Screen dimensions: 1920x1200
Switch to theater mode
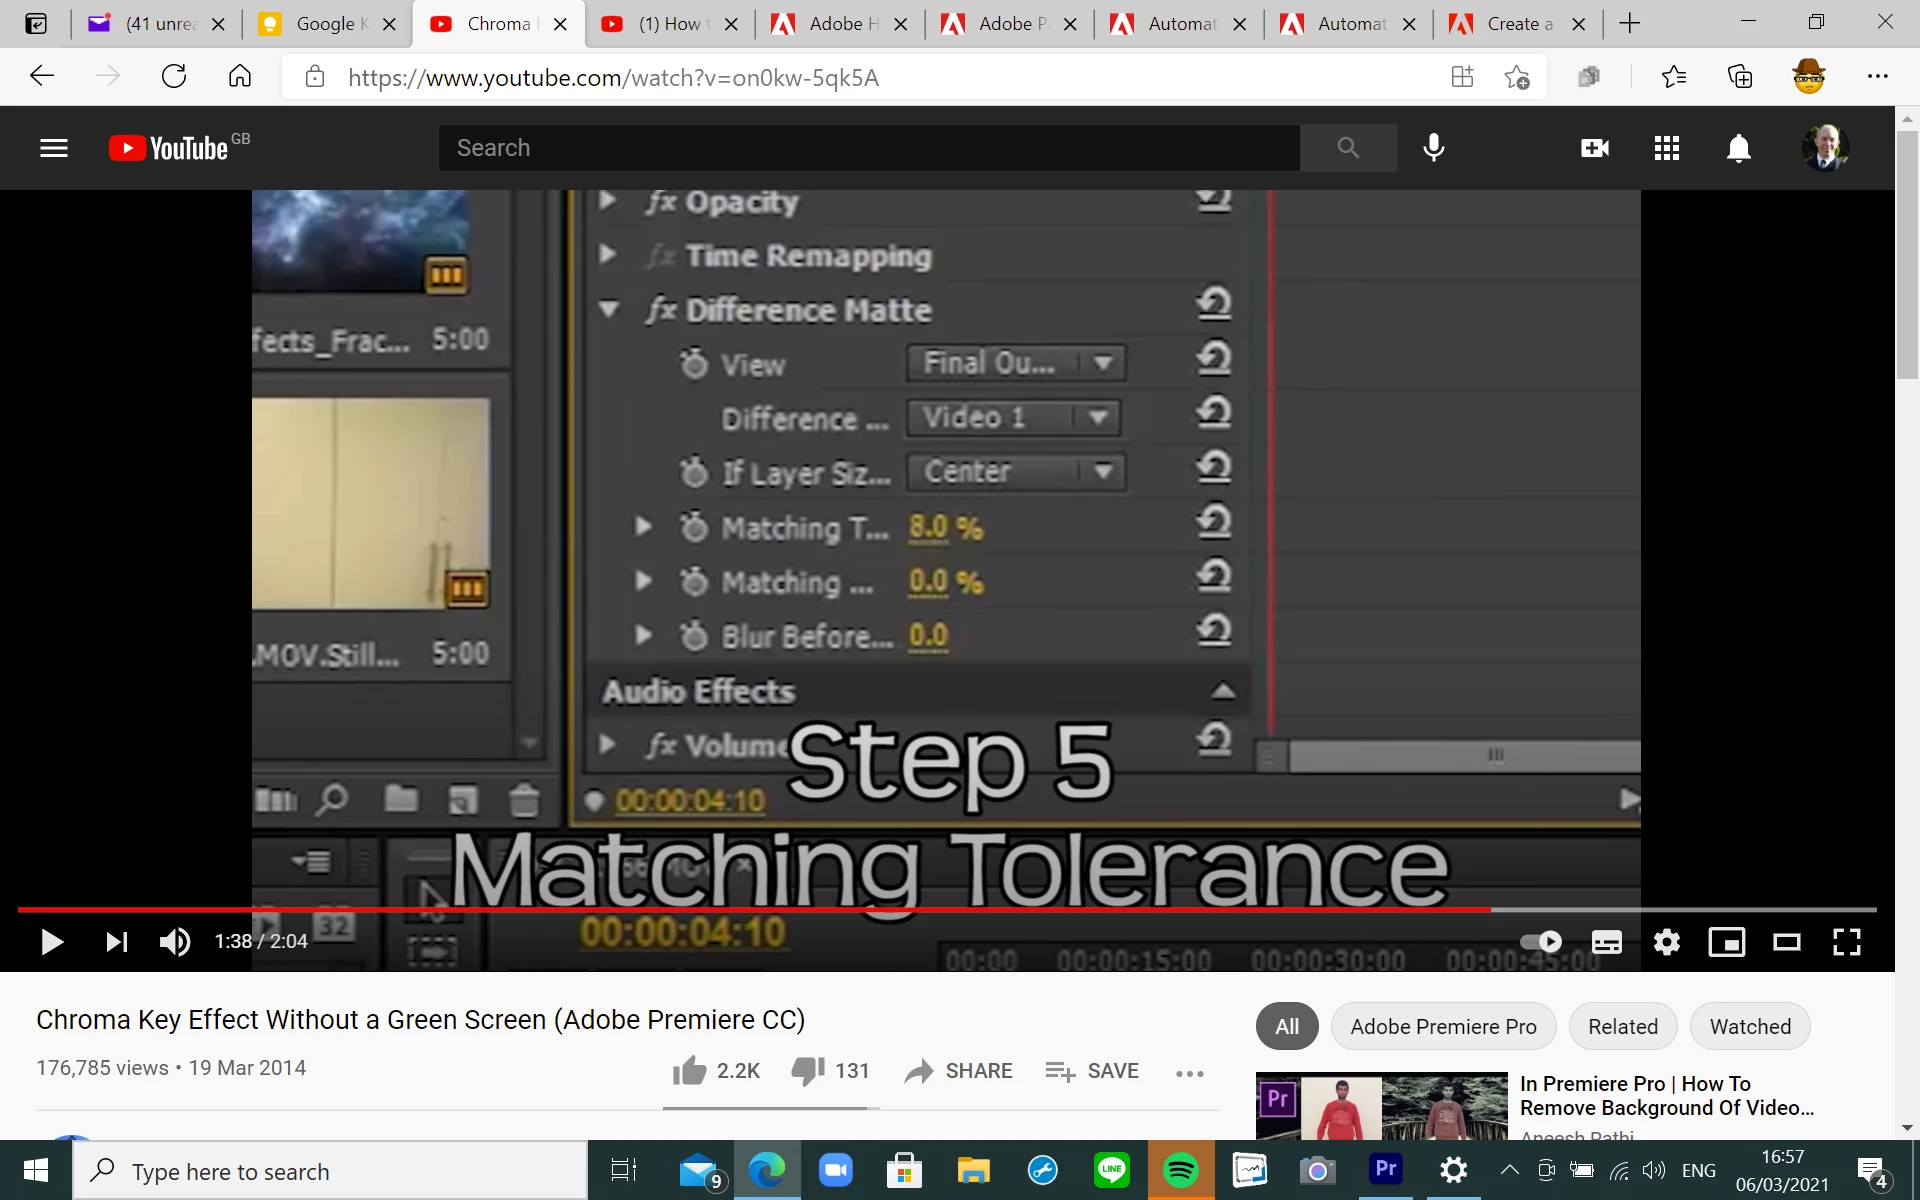point(1786,942)
